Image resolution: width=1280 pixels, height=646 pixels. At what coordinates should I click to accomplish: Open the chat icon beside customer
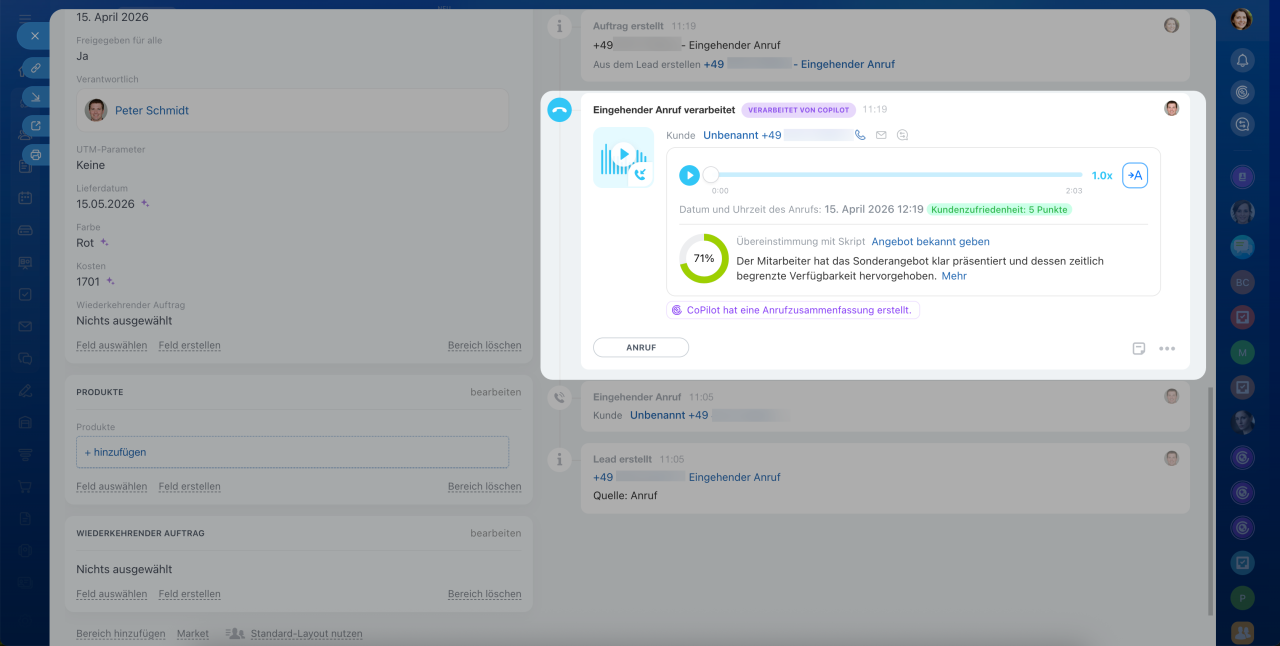[902, 135]
